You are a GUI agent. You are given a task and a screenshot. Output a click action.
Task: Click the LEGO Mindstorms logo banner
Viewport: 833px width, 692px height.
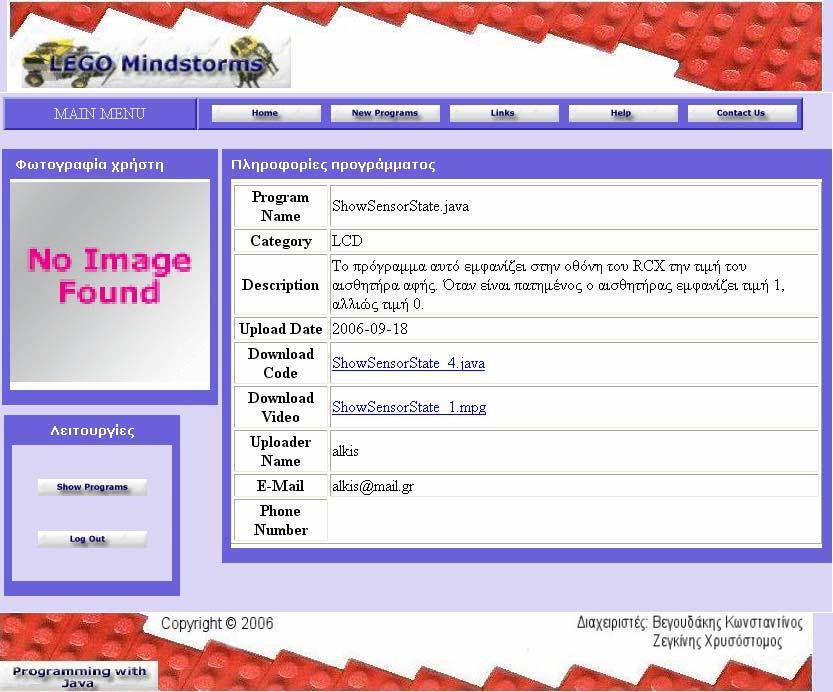[x=156, y=63]
